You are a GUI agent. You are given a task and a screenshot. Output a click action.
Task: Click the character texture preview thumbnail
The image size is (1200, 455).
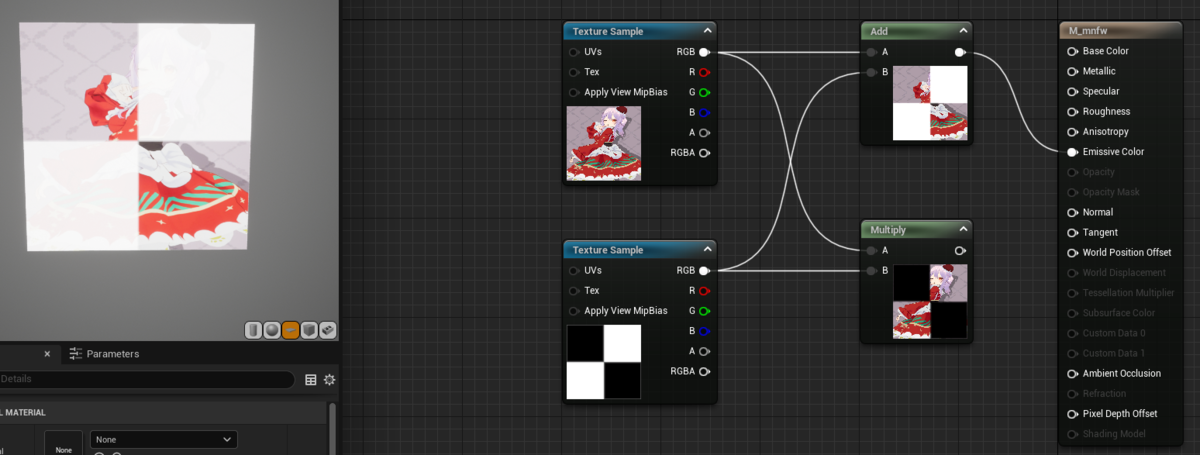pos(604,143)
